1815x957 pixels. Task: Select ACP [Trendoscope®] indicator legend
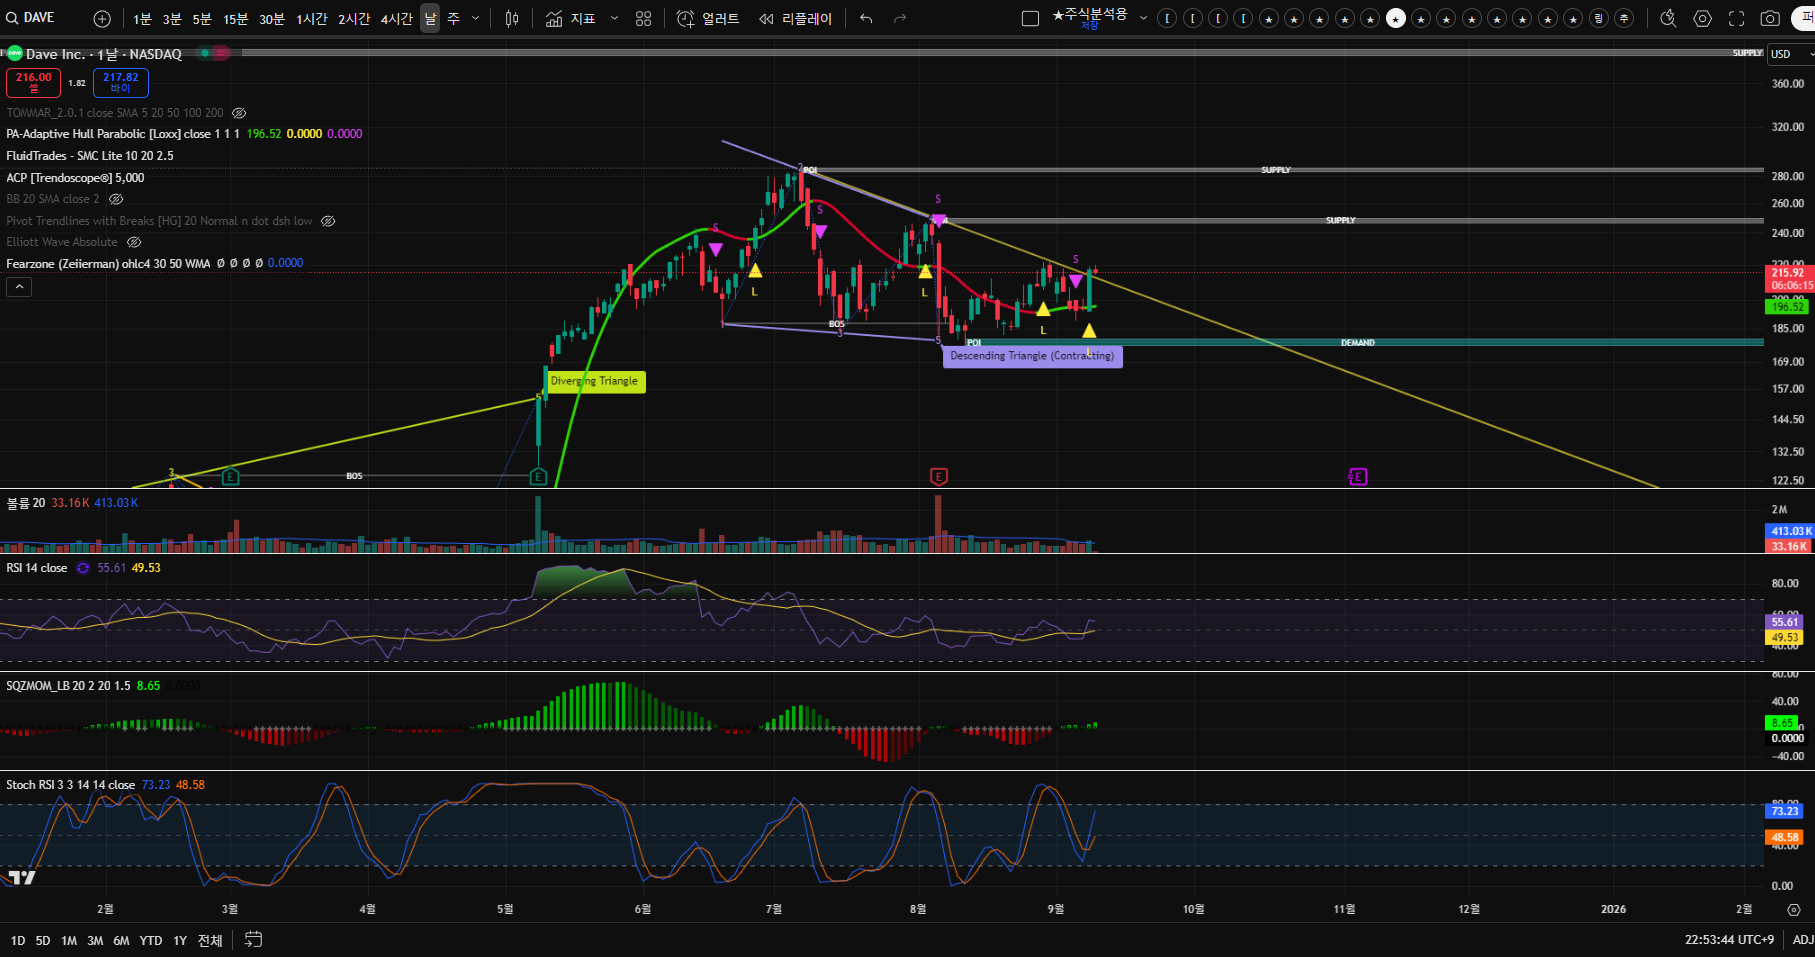[x=75, y=178]
